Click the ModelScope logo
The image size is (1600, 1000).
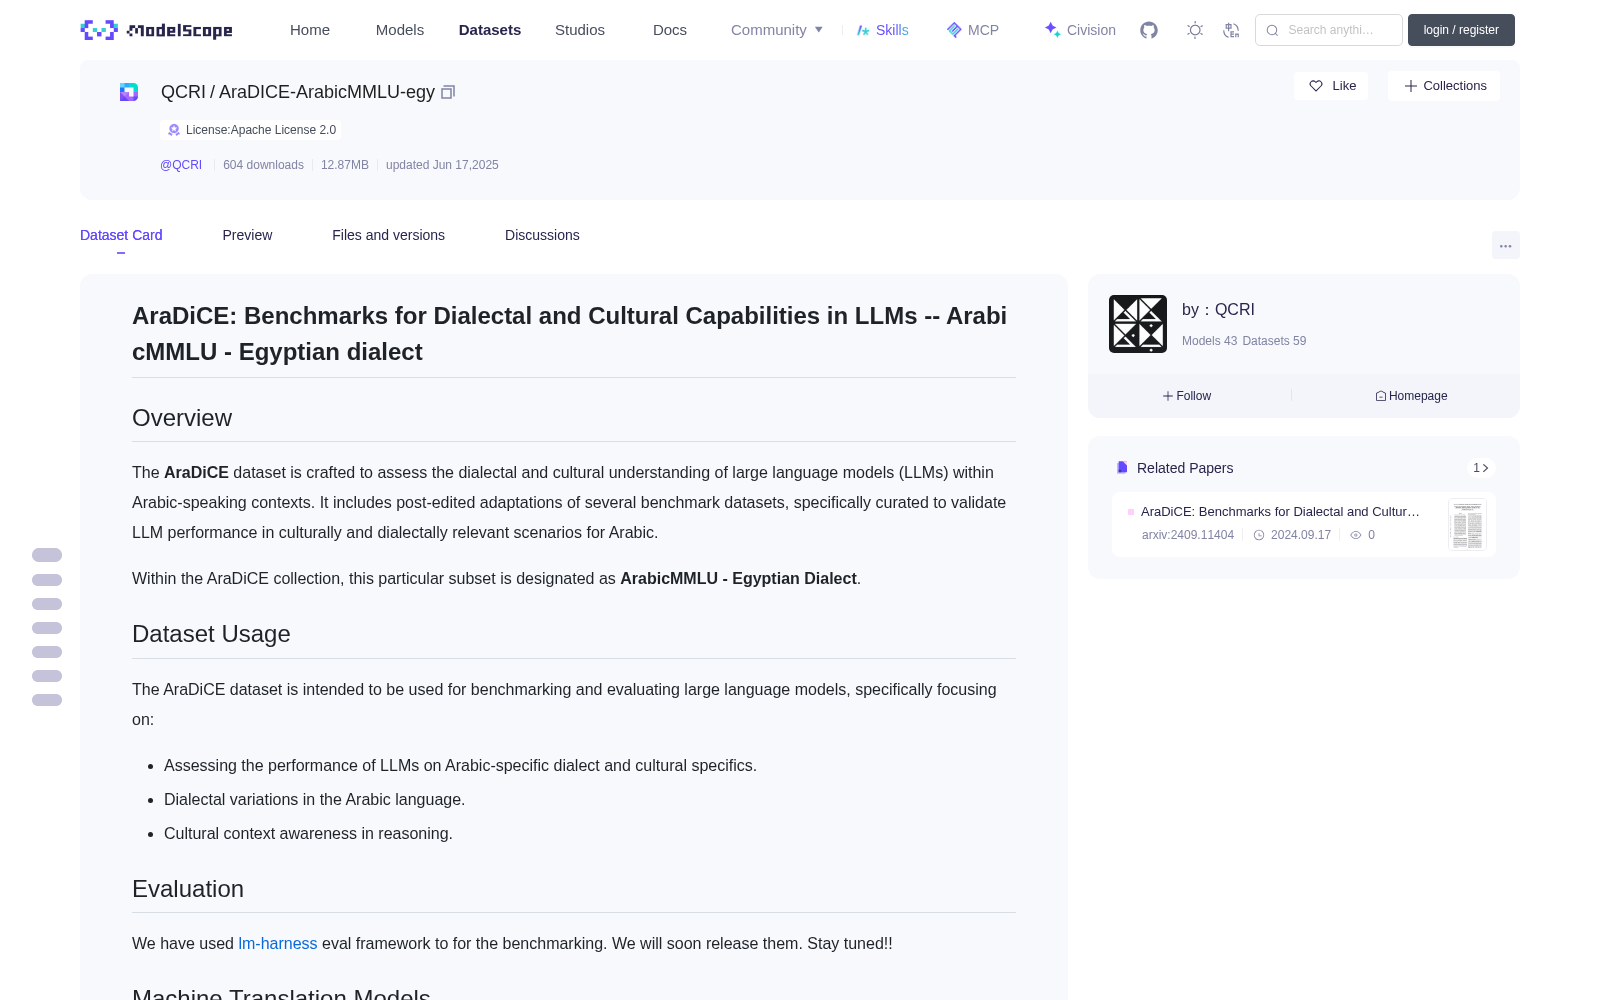pos(156,30)
